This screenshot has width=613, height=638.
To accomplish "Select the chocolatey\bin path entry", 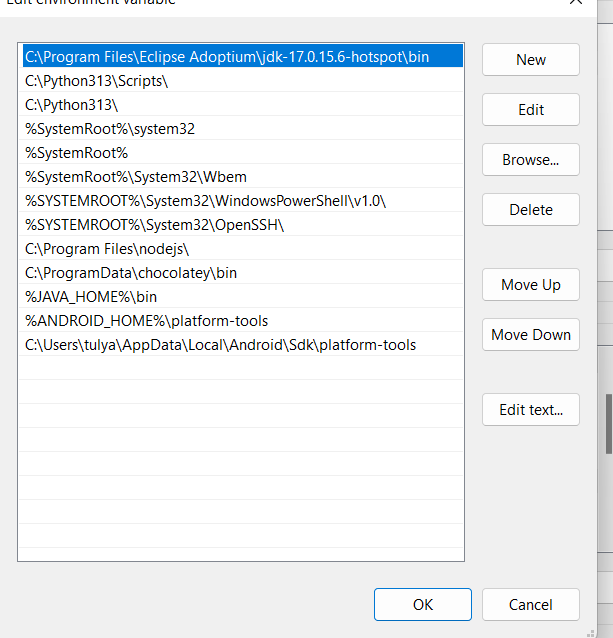I will coord(131,273).
